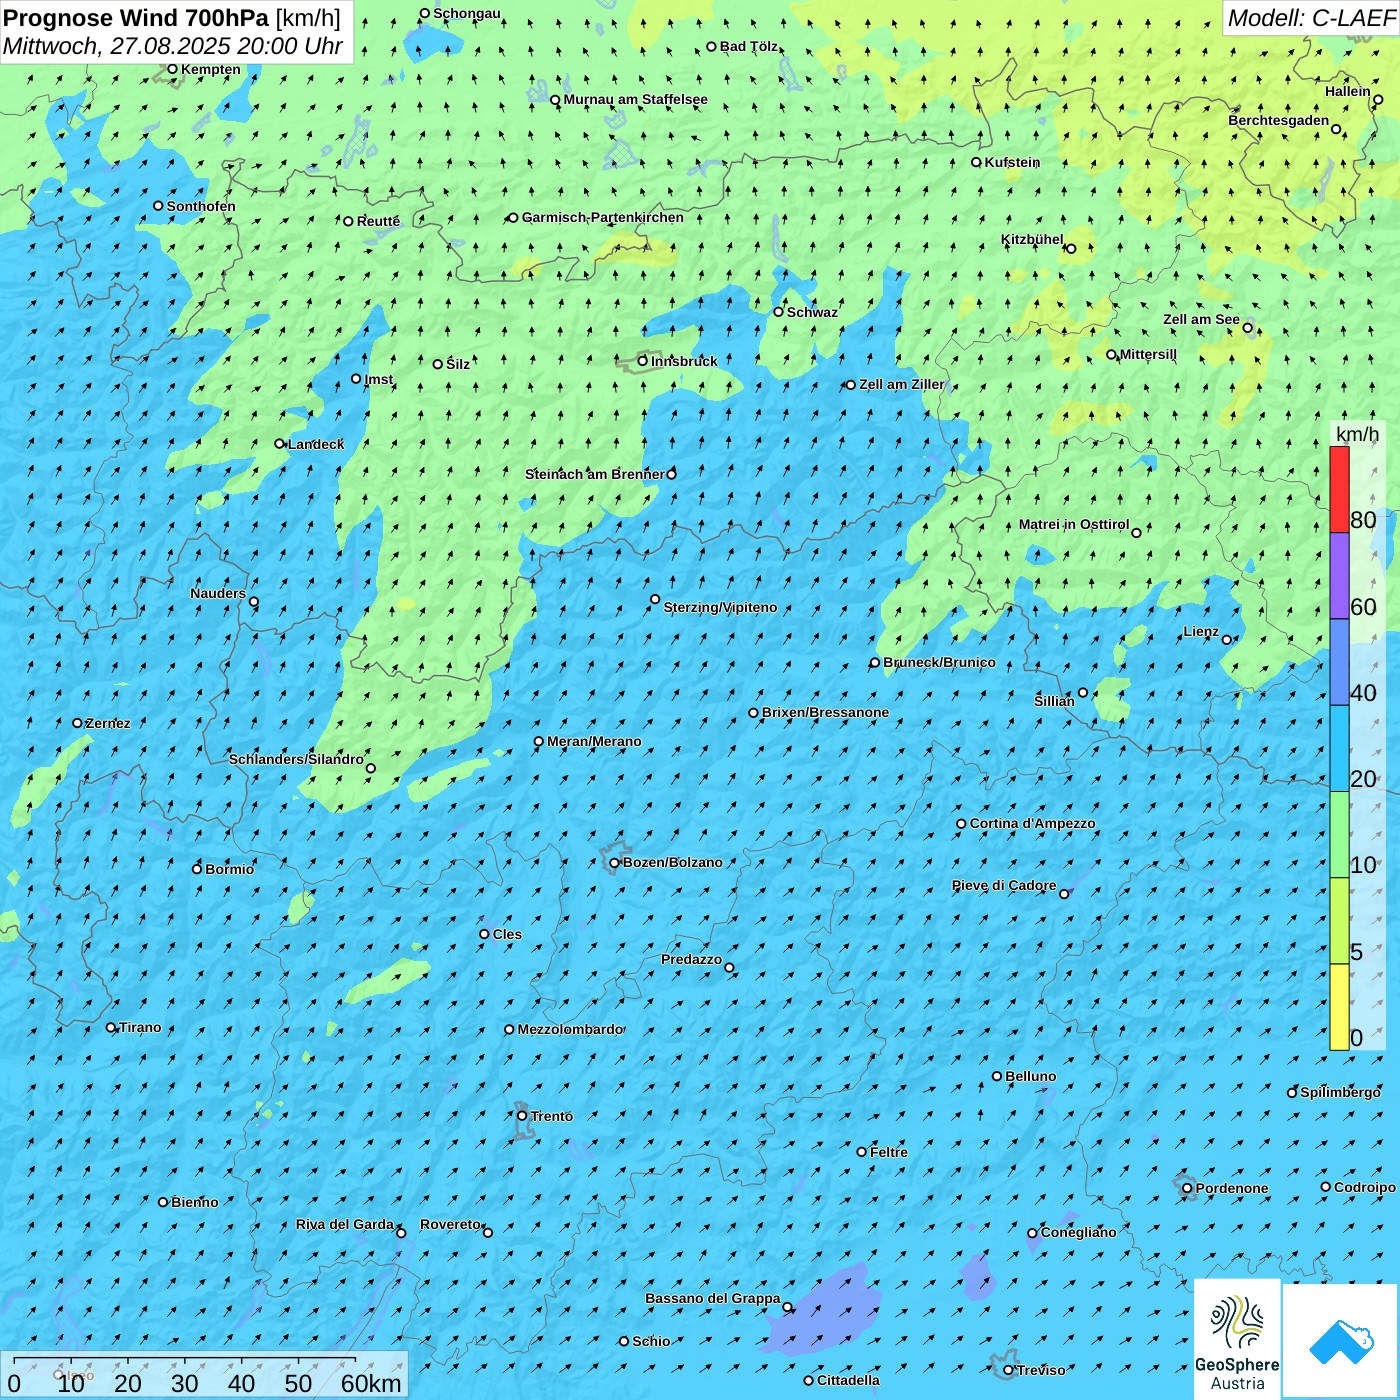Viewport: 1400px width, 1400px height.
Task: Click the 'Rovereto' label
Action: coord(450,1224)
